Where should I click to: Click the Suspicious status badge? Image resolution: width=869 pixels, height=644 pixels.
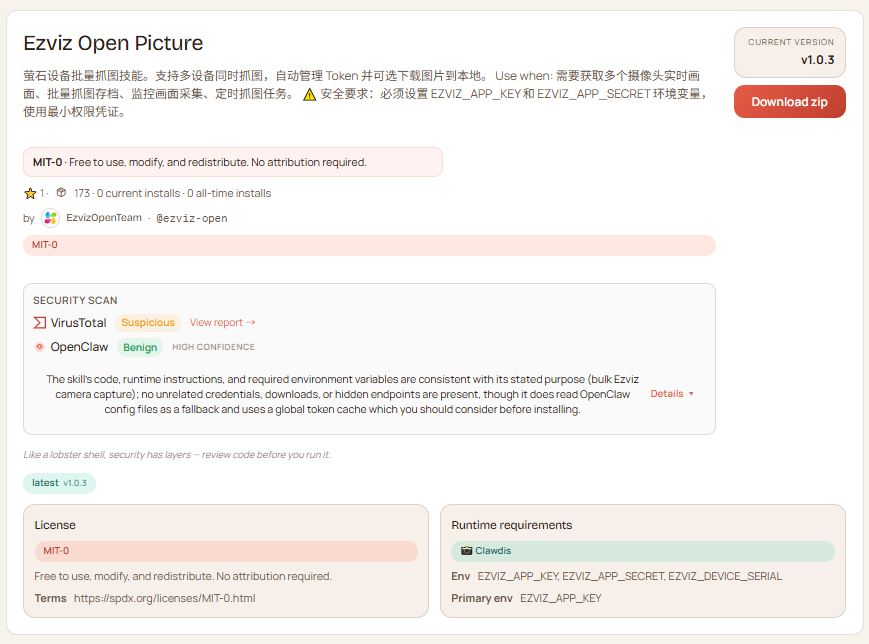coord(147,322)
